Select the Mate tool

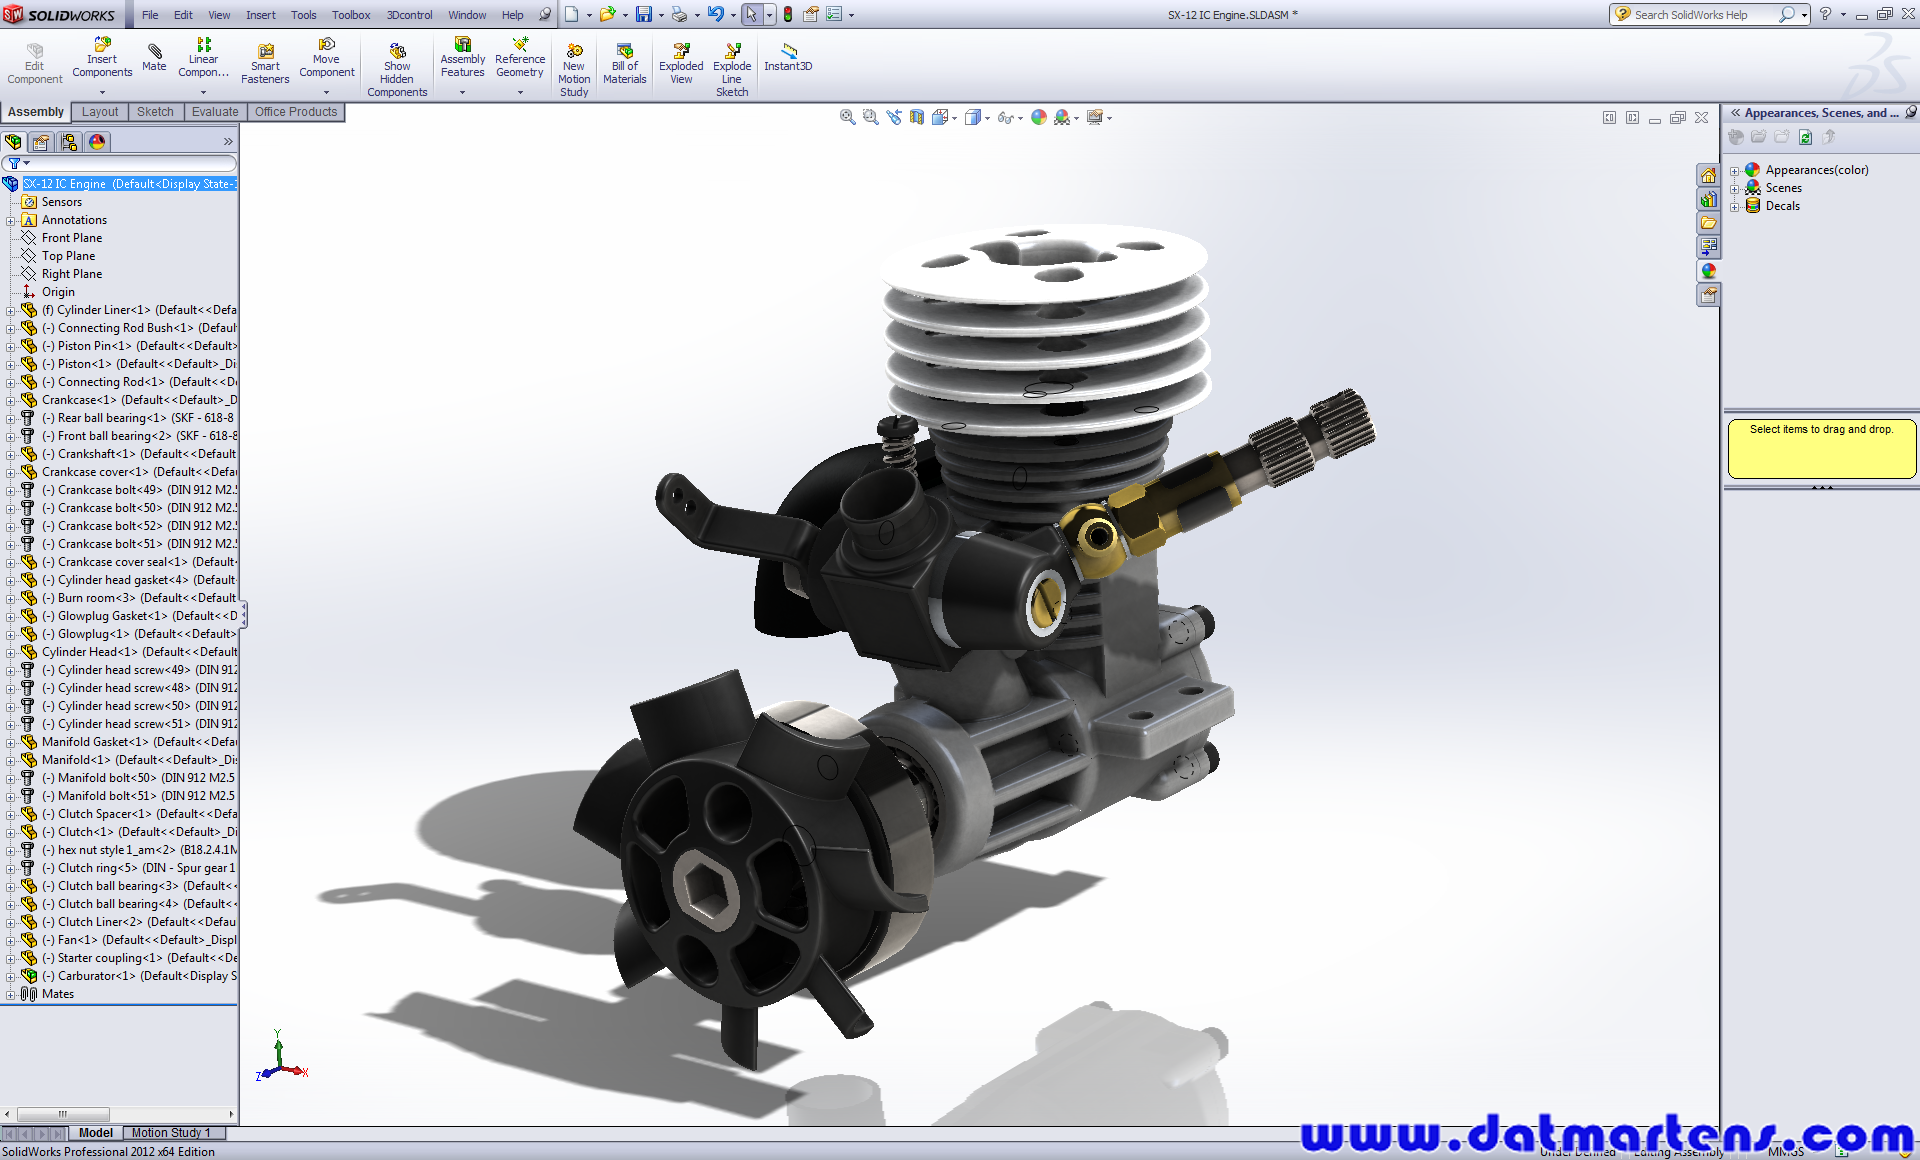click(x=154, y=57)
